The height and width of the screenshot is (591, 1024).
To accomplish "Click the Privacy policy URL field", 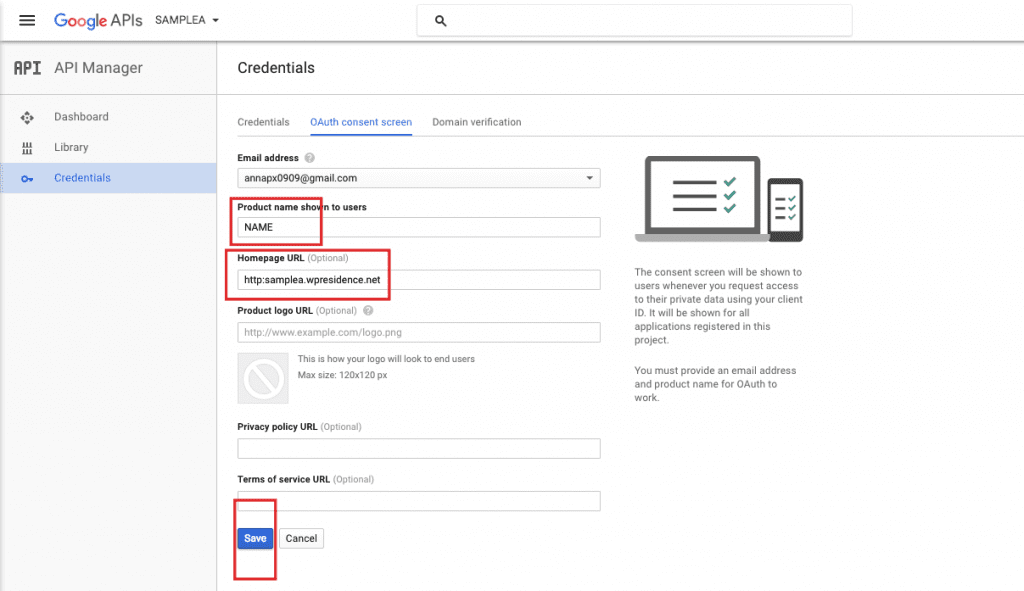I will (x=419, y=449).
